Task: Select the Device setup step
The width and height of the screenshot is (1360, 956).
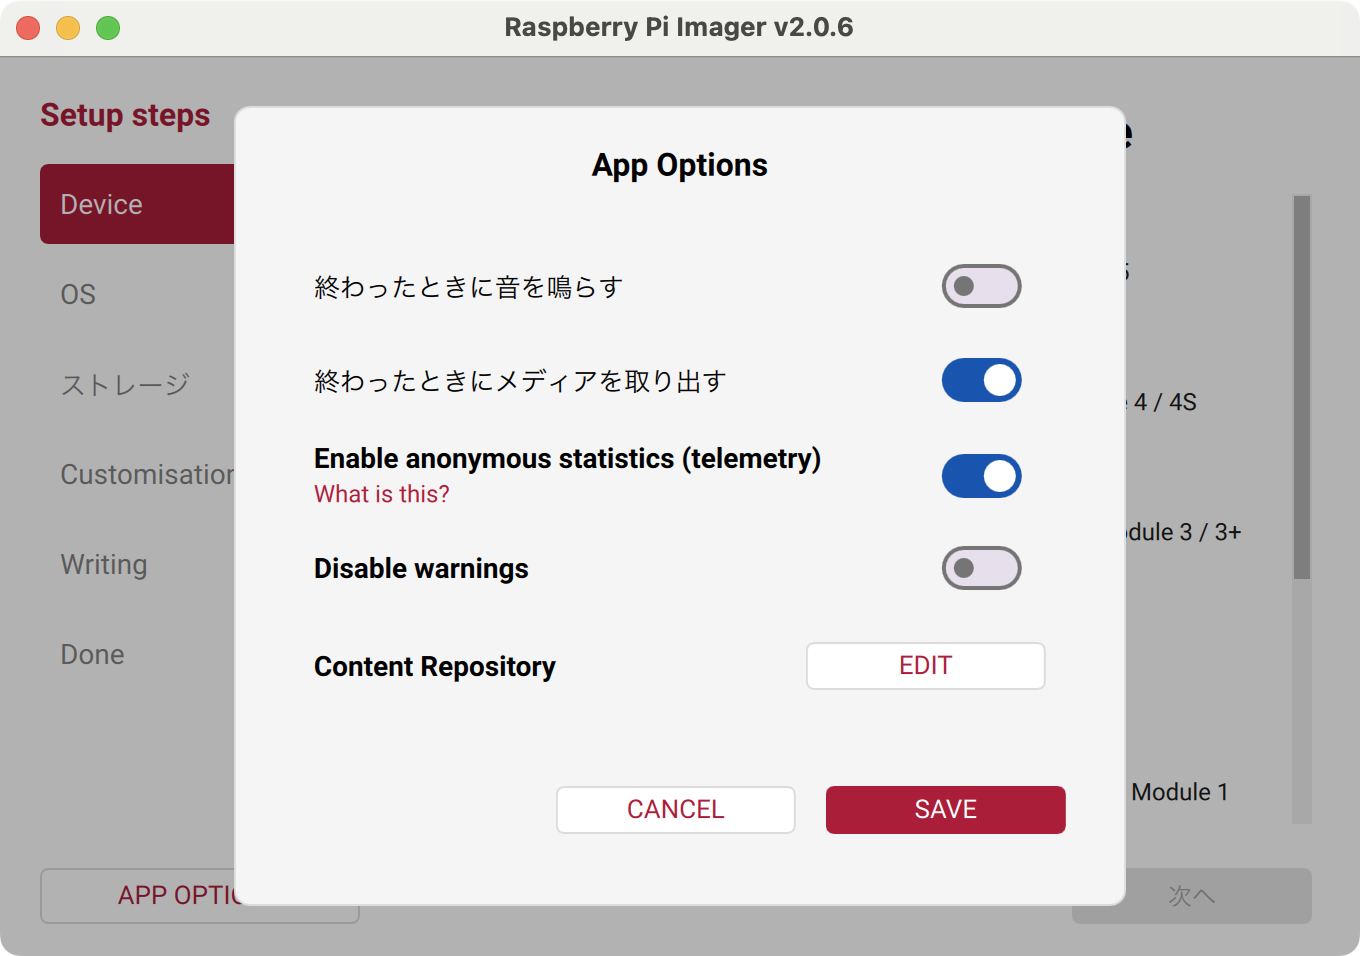Action: 138,204
